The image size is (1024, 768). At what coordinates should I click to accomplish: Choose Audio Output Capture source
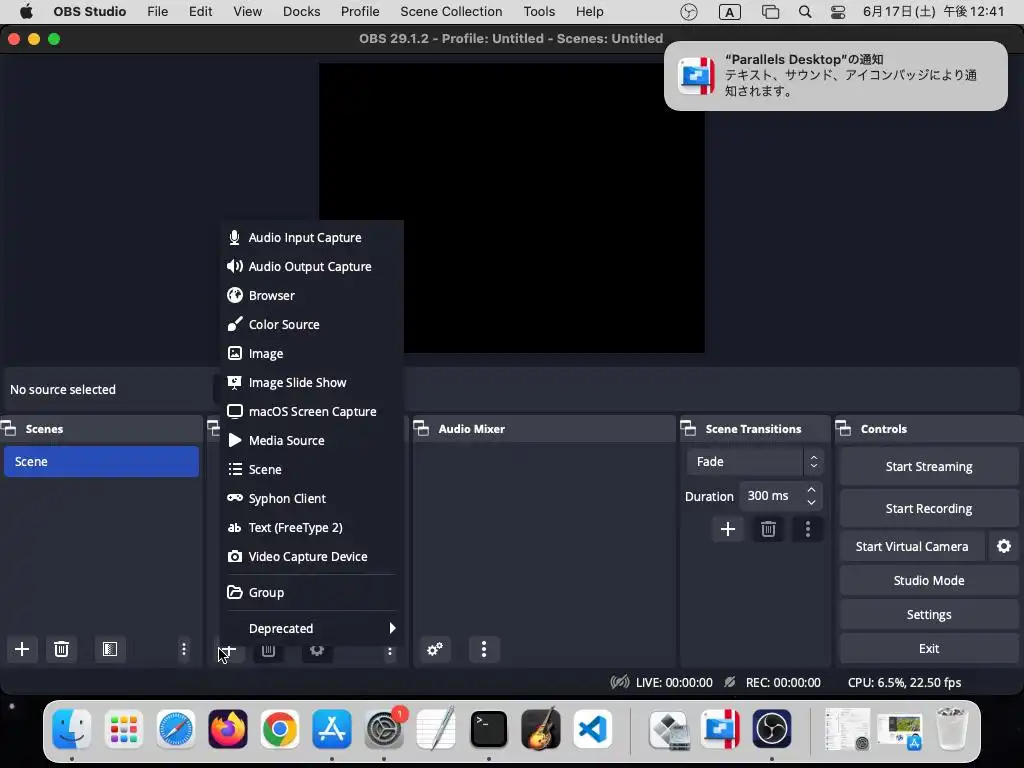pos(312,266)
